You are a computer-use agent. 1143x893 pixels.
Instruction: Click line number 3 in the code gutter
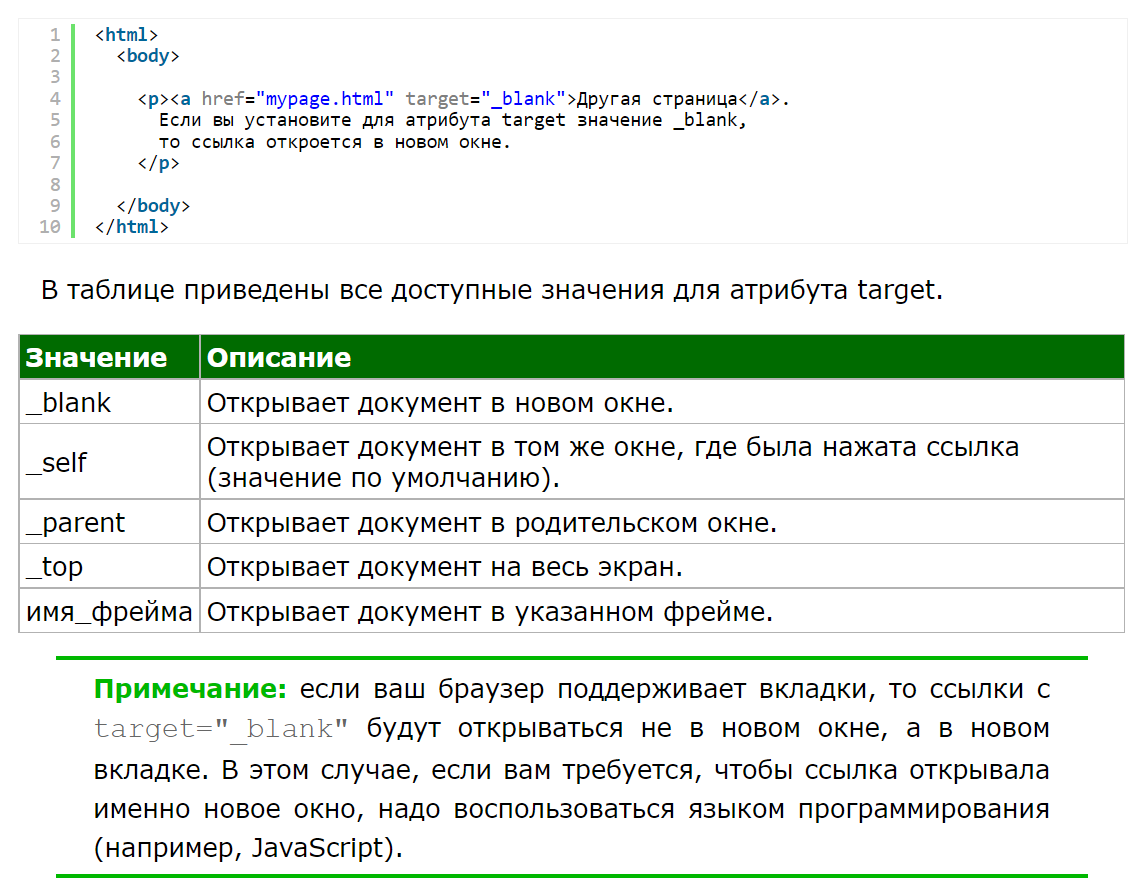click(55, 77)
